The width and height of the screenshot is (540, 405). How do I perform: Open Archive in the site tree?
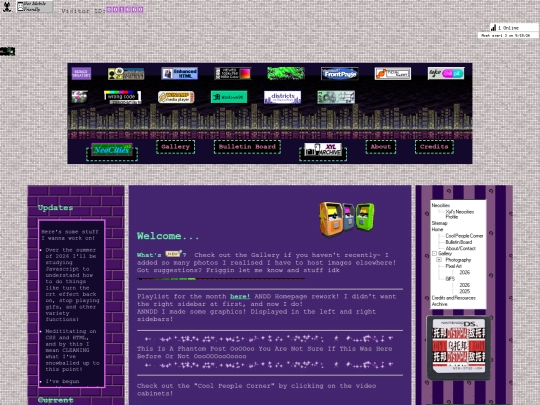click(439, 304)
